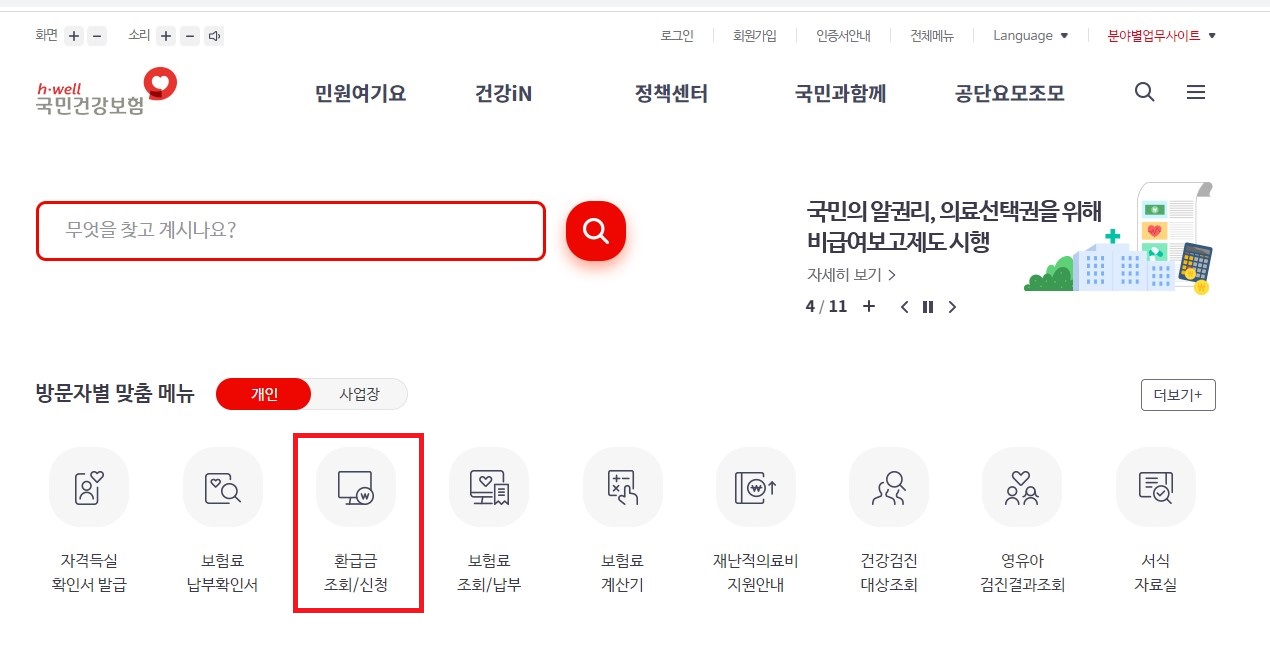Screen dimensions: 1270x661
Task: Select the 자격득실 확인서 발급 icon
Action: [89, 487]
